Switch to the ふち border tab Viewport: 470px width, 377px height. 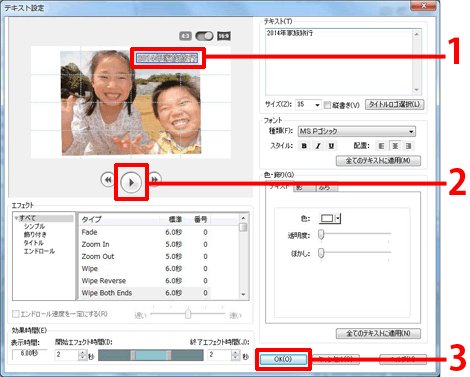[x=327, y=188]
